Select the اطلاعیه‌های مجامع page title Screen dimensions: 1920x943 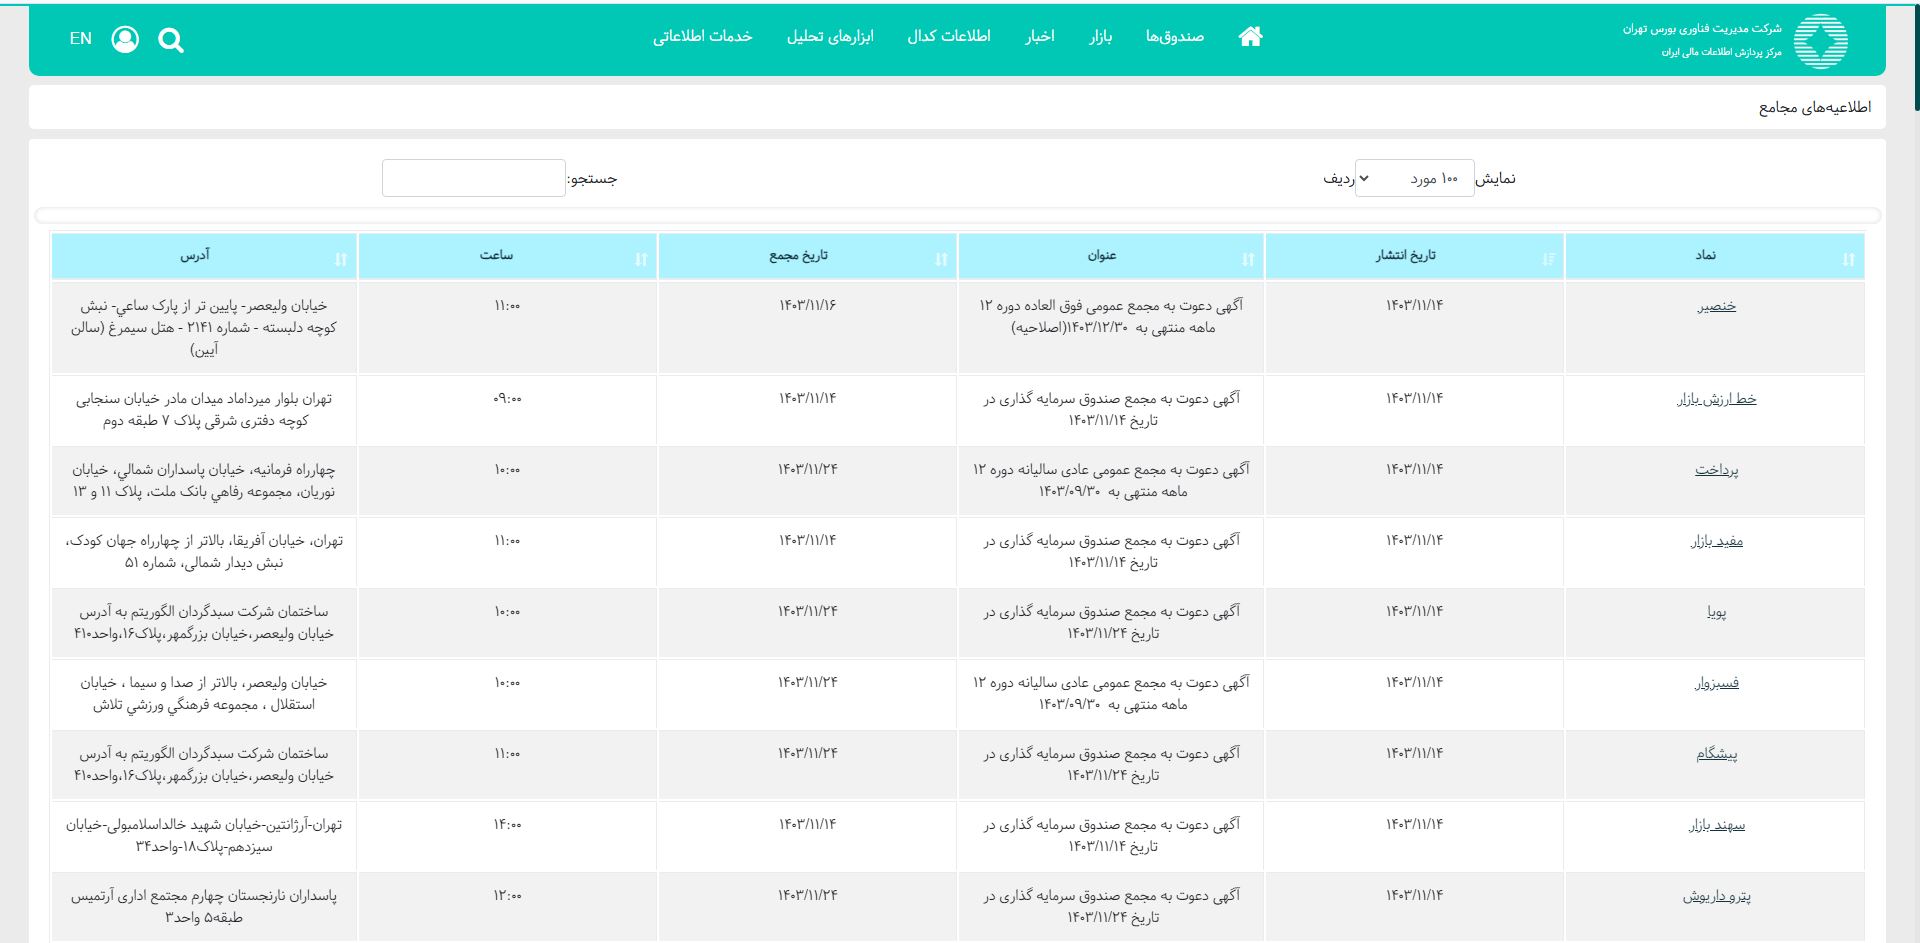click(1815, 107)
